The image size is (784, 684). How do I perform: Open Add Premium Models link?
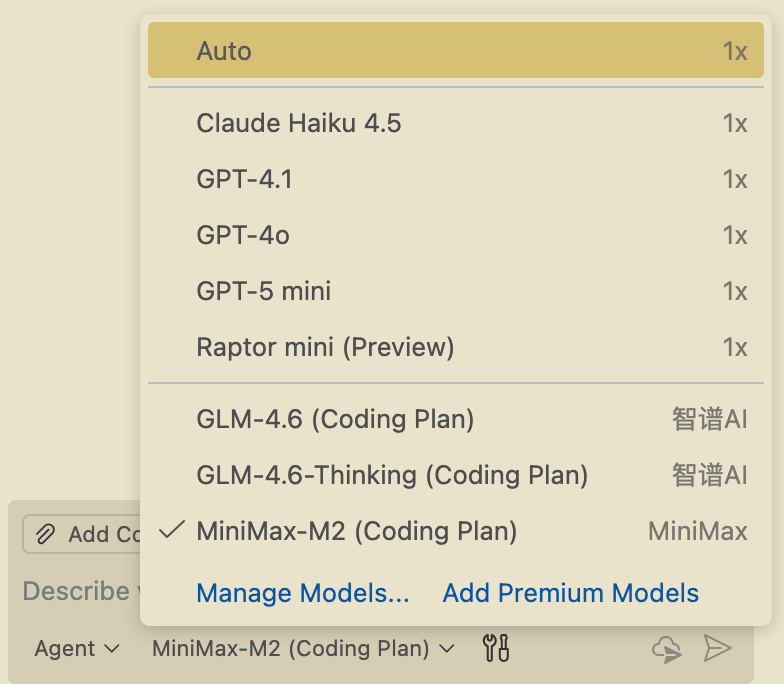[570, 594]
